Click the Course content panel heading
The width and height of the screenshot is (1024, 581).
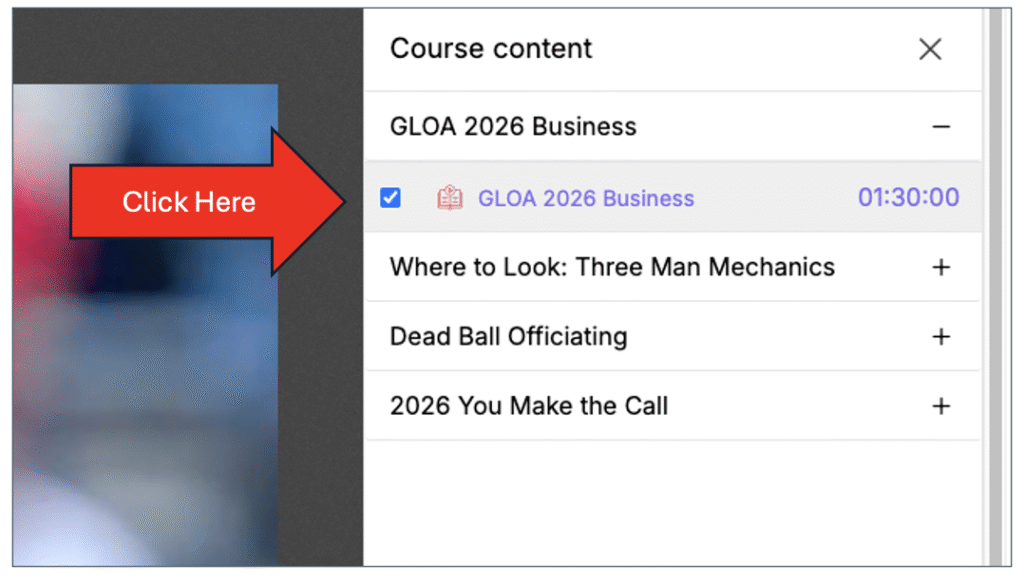click(x=491, y=49)
